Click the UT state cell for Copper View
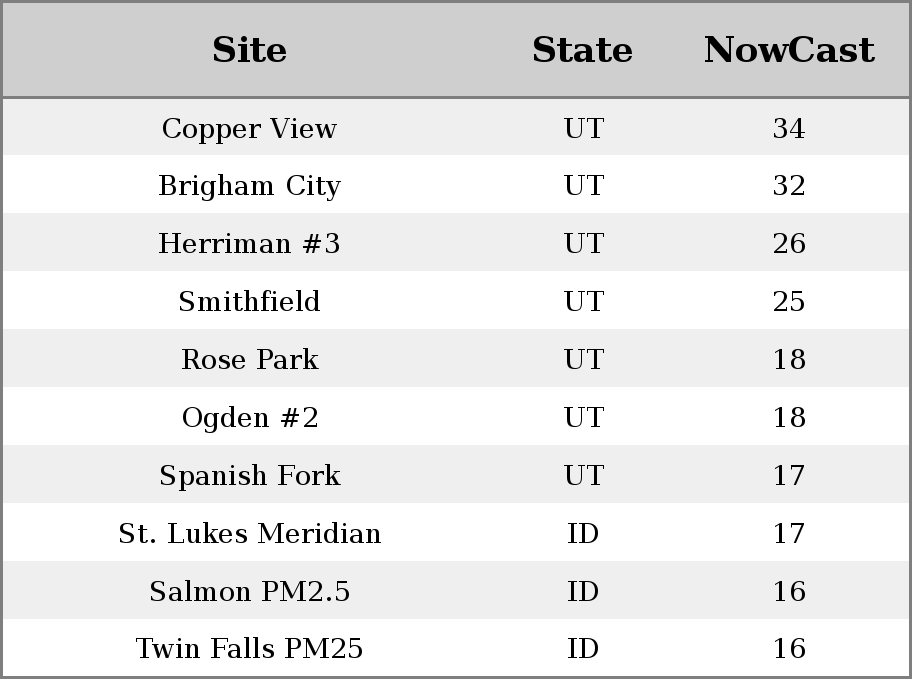The image size is (912, 679). coord(584,129)
